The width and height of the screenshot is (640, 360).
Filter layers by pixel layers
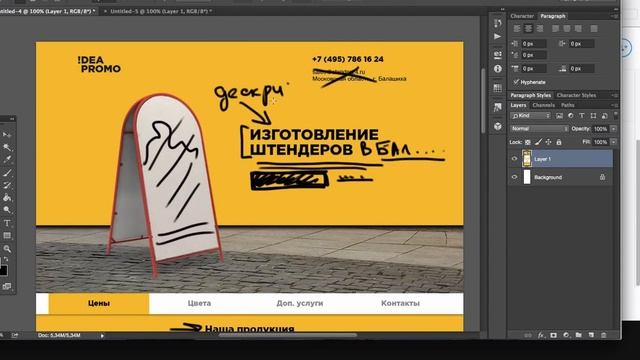pyautogui.click(x=559, y=116)
